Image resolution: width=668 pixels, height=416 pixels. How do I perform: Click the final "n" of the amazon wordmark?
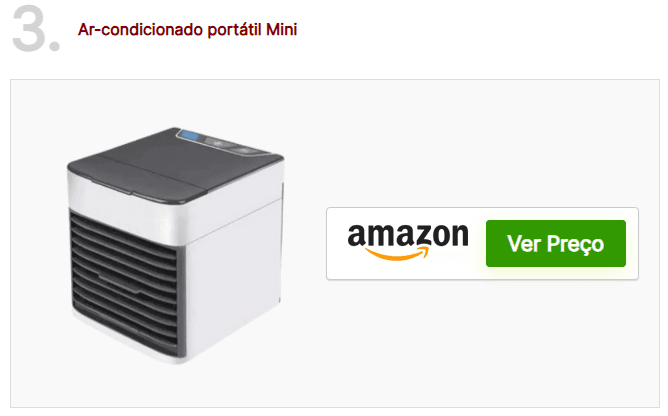click(x=460, y=236)
